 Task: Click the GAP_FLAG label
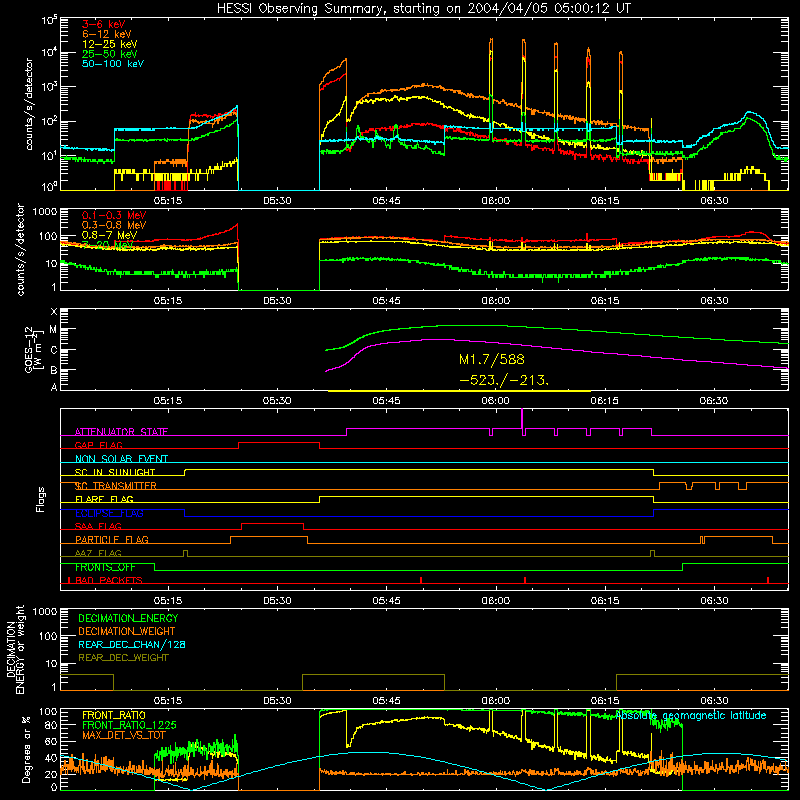click(x=98, y=445)
